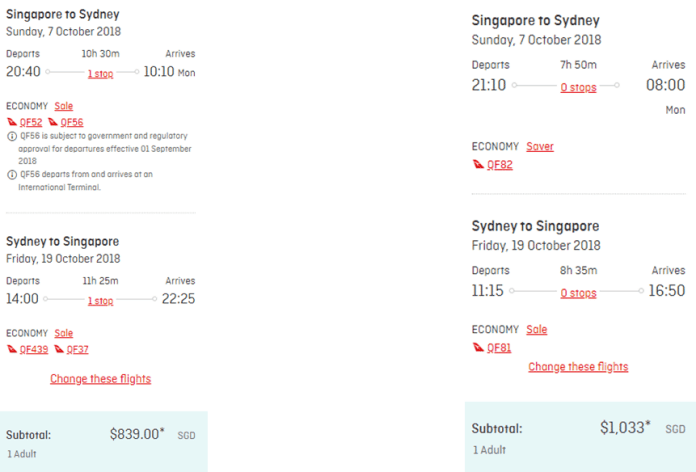Click the Sale fare link above QF81
The width and height of the screenshot is (696, 472).
pyautogui.click(x=537, y=329)
